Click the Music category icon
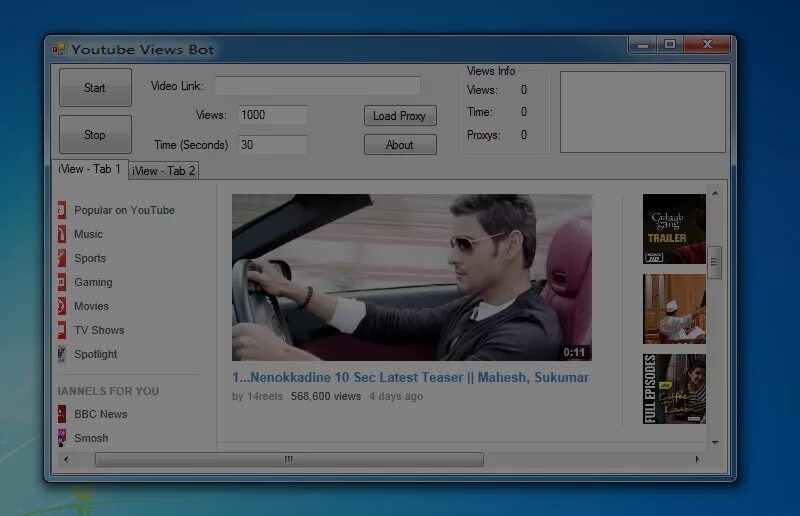 62,234
